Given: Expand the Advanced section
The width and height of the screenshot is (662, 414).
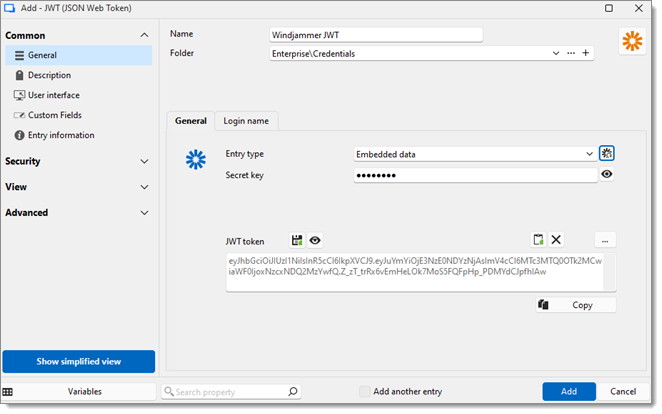Looking at the screenshot, I should point(144,213).
